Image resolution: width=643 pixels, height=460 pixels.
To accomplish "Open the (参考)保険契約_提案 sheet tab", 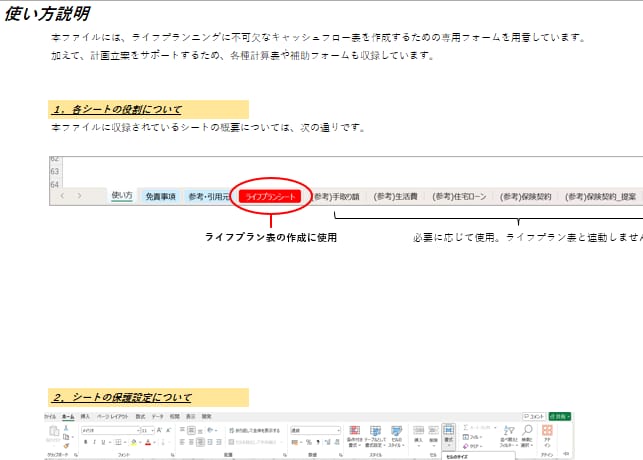I will [x=600, y=197].
